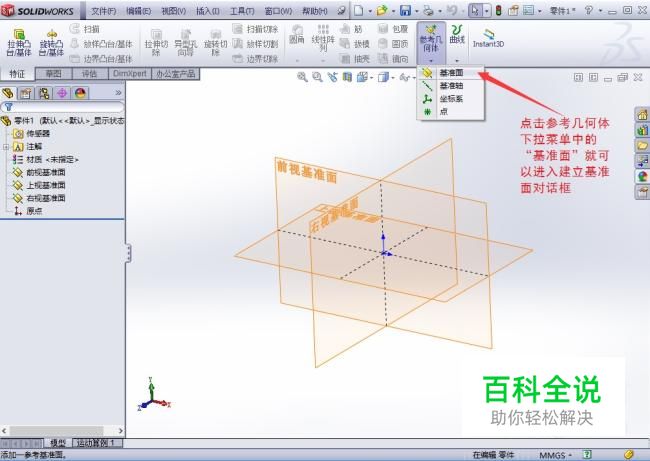650x461 pixels.
Task: Select the 旋转切除 revolved cut tool
Action: (x=215, y=42)
